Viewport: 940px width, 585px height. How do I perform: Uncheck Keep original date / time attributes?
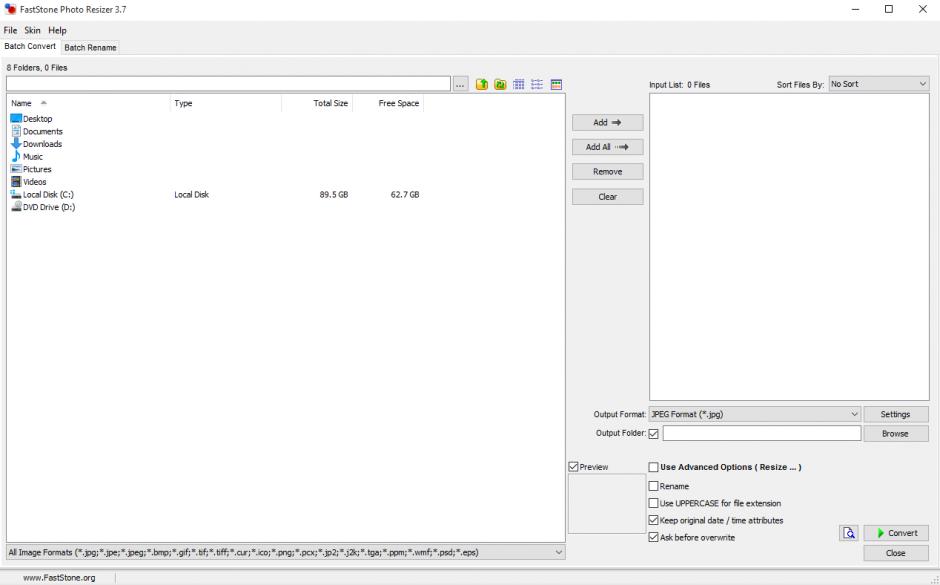tap(653, 520)
